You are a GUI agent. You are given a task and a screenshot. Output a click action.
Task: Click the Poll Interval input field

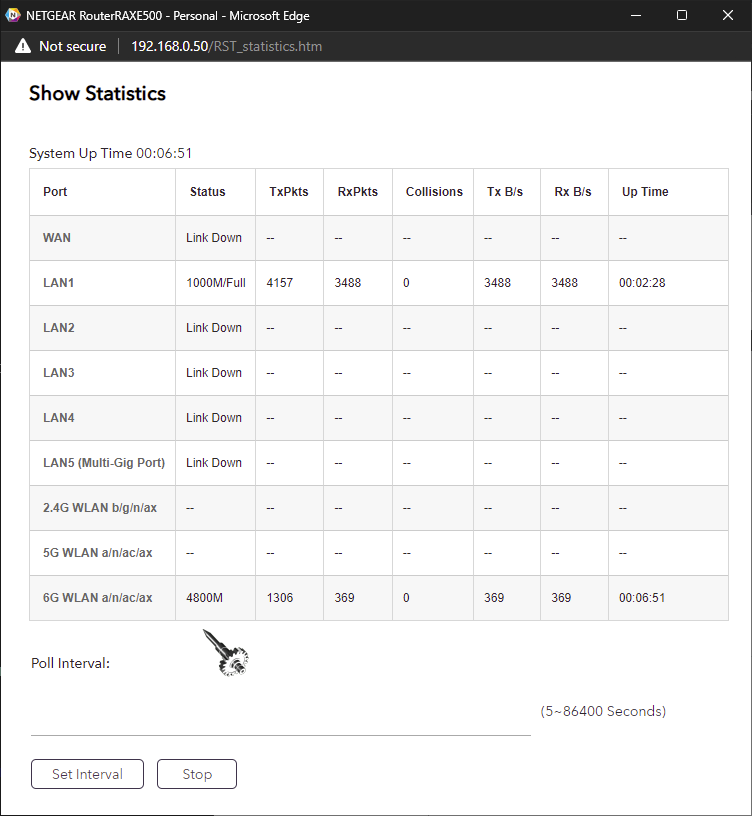point(281,718)
